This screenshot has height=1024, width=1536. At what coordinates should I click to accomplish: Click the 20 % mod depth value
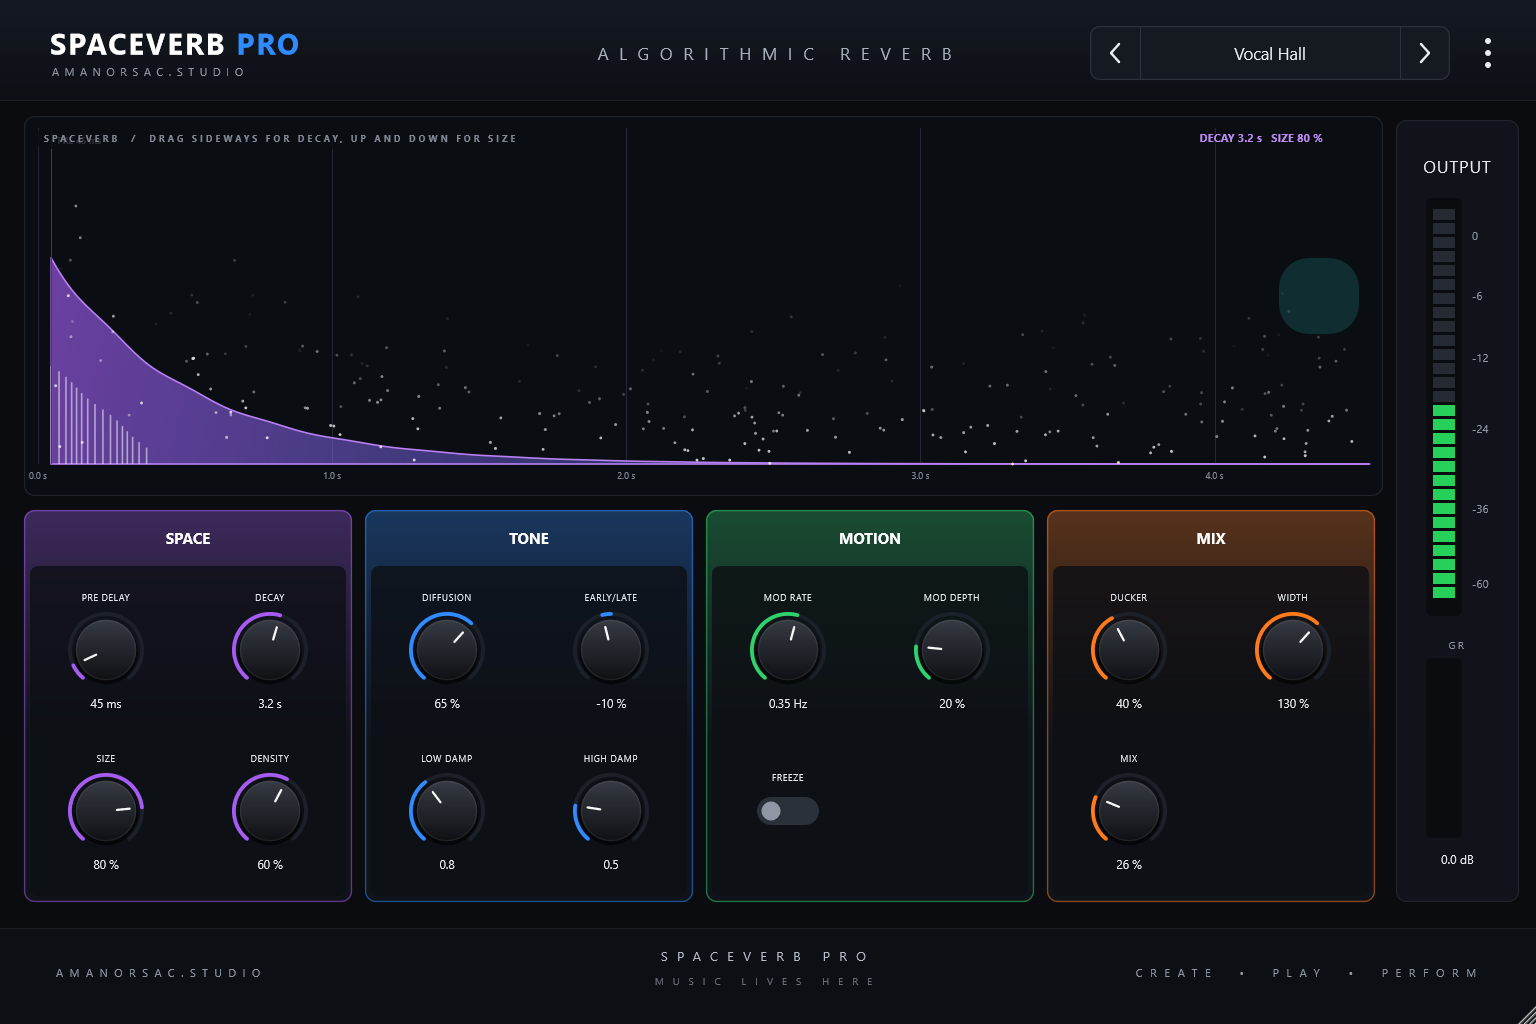952,704
